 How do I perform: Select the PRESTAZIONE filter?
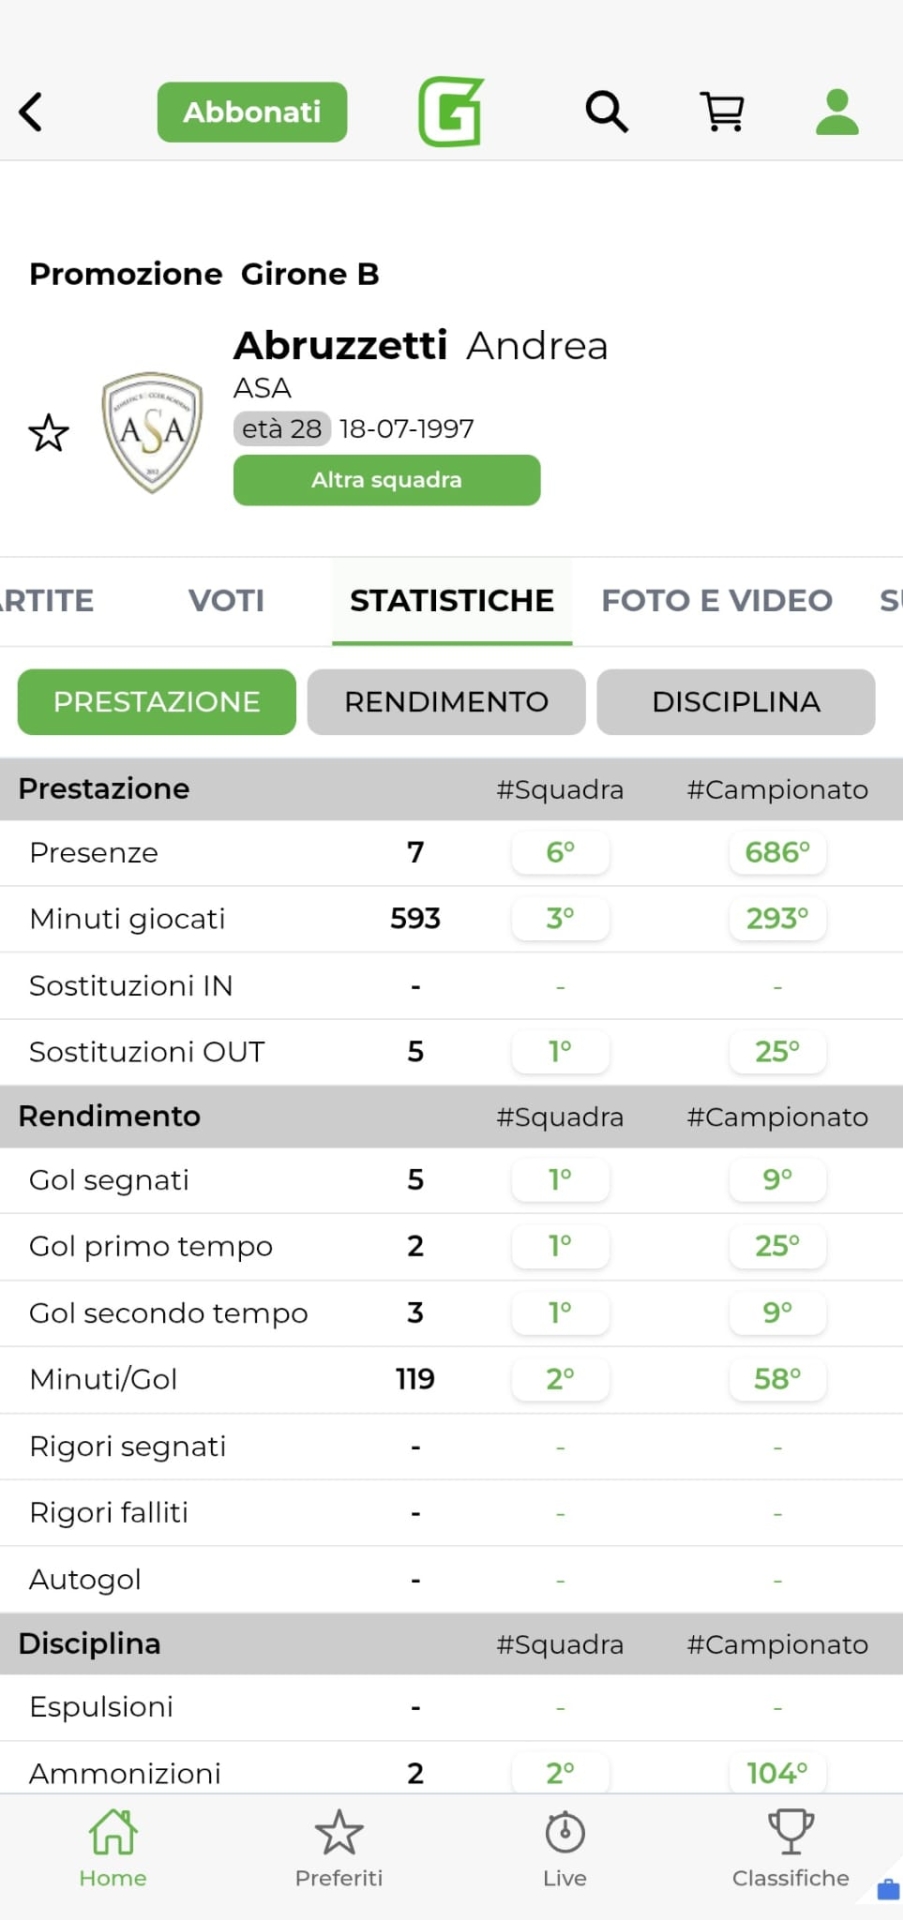[157, 702]
